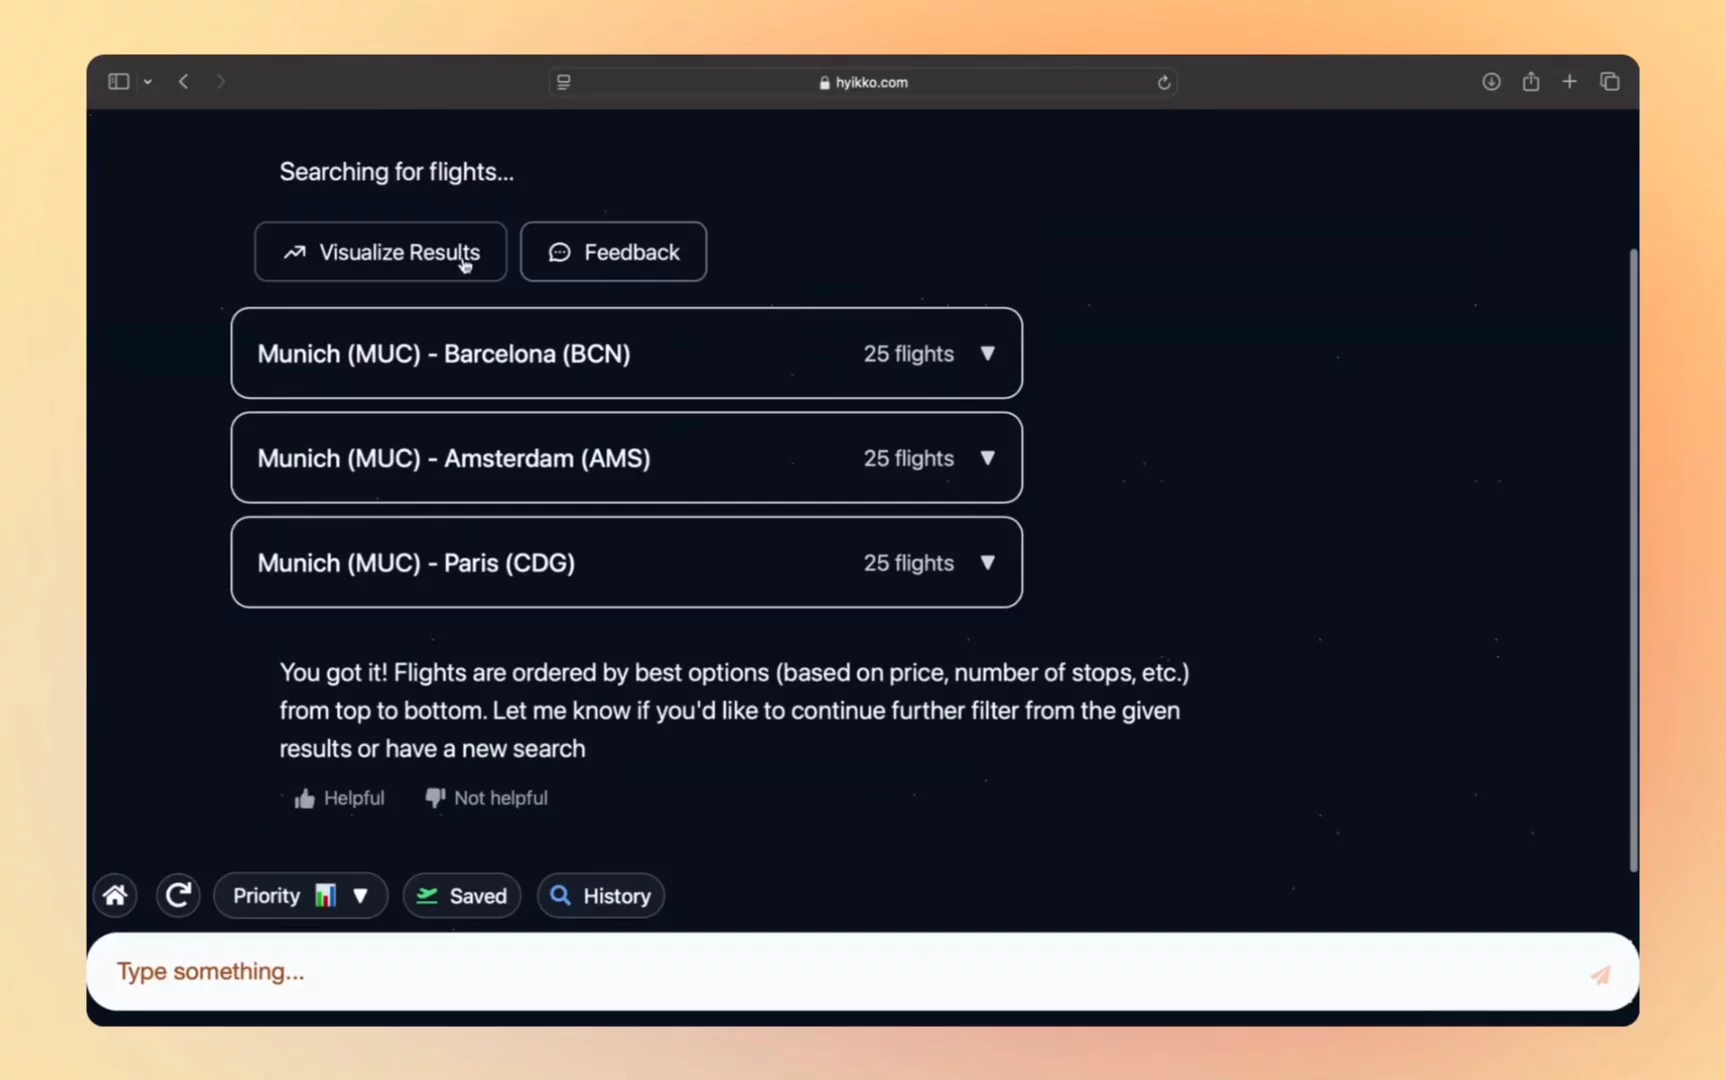Show the tab overview icon
This screenshot has width=1726, height=1080.
tap(1610, 82)
